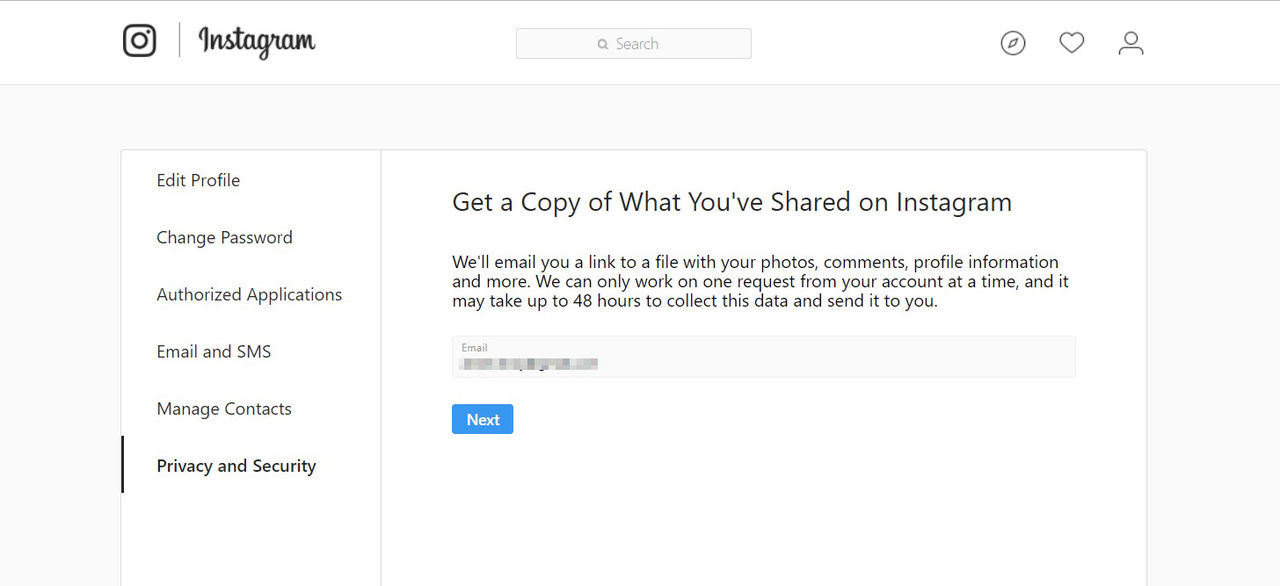Open the profile person icon
Image resolution: width=1280 pixels, height=586 pixels.
1131,43
